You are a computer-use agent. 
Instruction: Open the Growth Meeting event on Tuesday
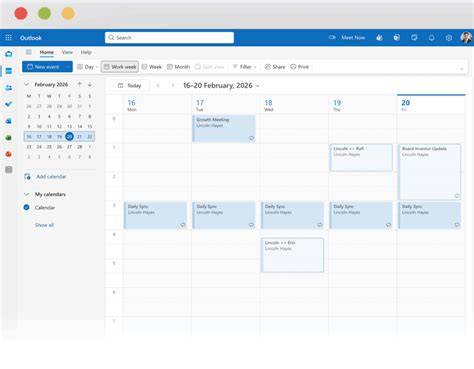pos(224,128)
